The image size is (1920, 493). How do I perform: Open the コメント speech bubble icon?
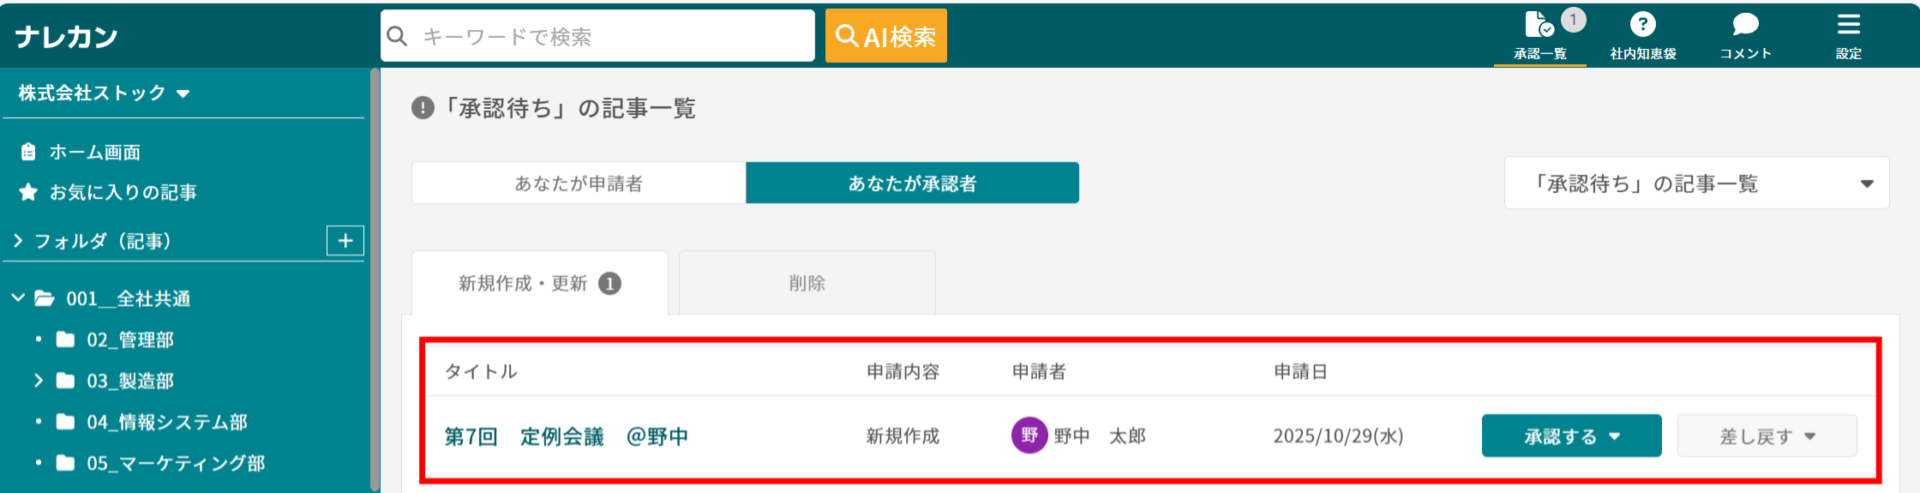1745,24
